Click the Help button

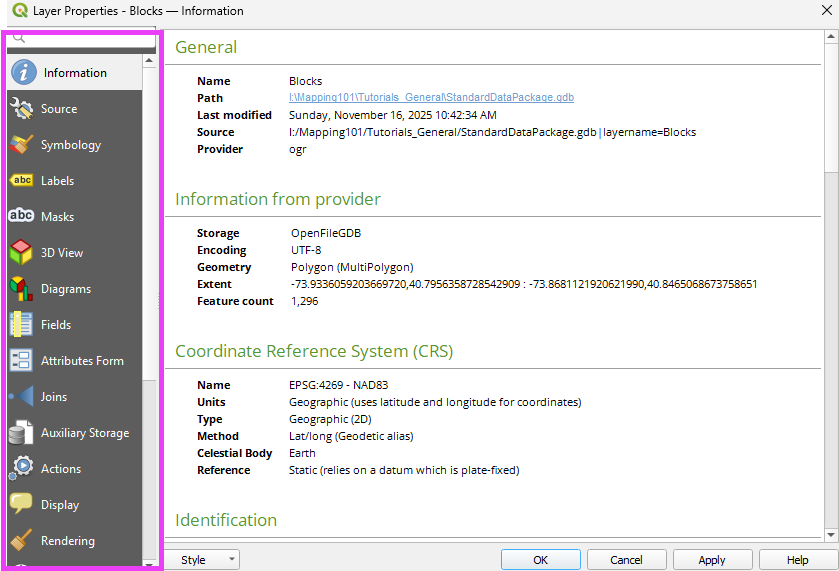pos(798,560)
